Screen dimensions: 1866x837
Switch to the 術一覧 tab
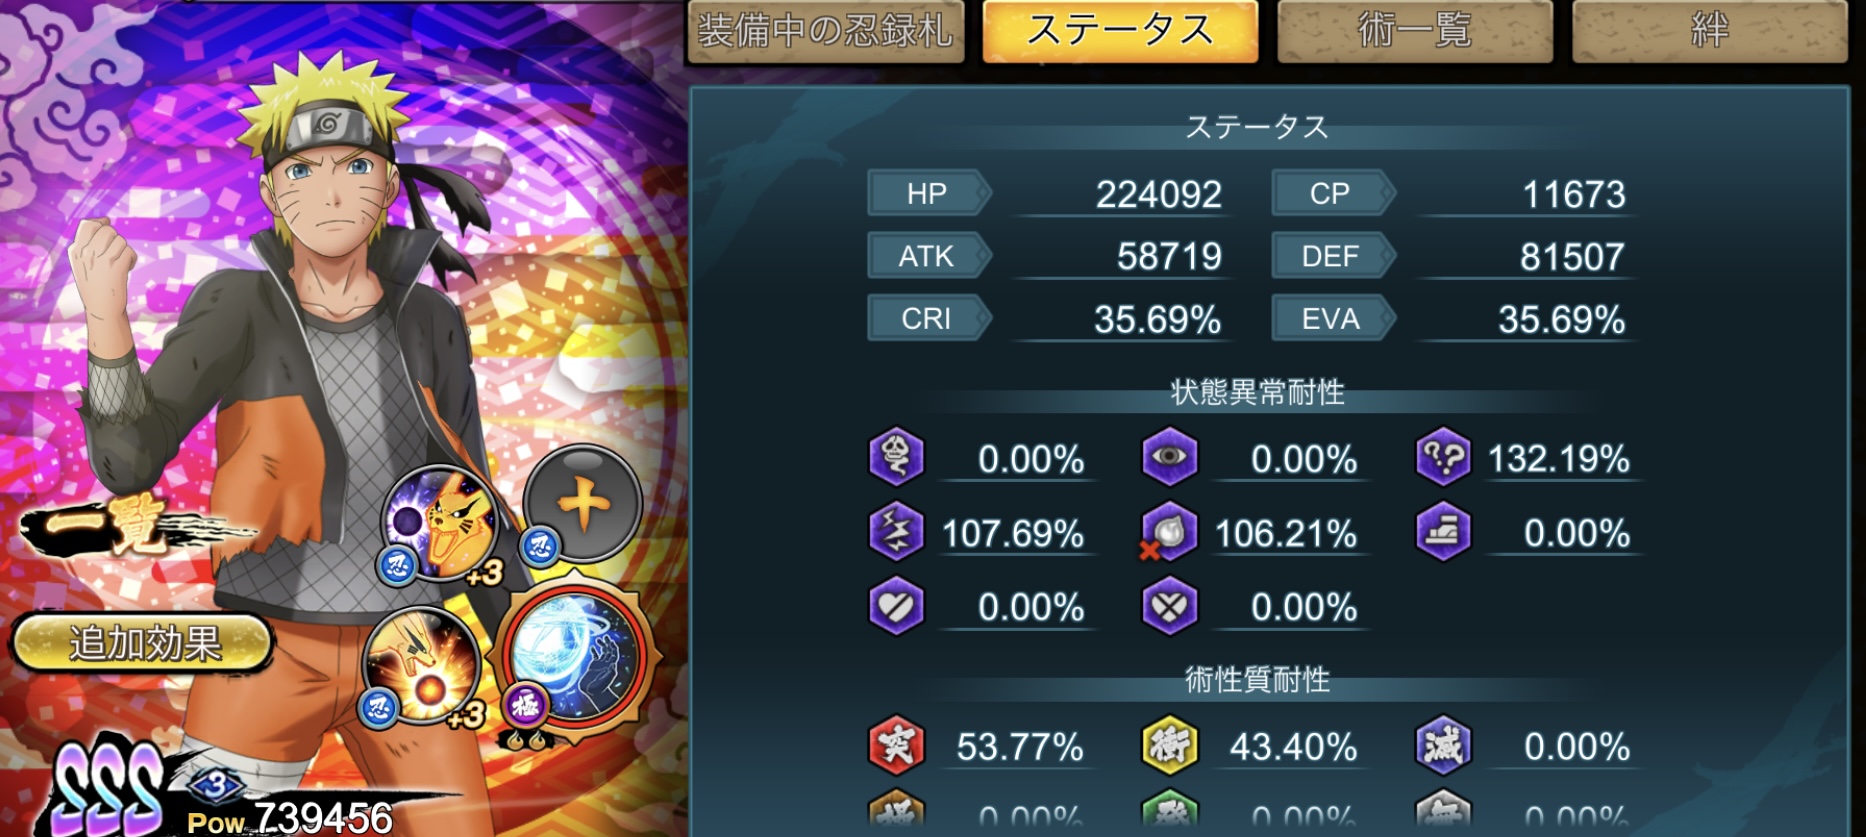click(1415, 31)
